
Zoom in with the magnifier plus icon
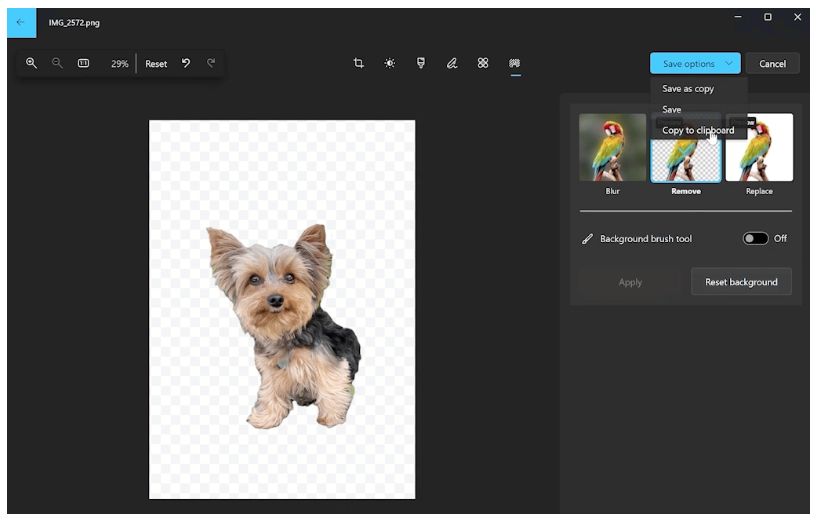click(x=31, y=63)
